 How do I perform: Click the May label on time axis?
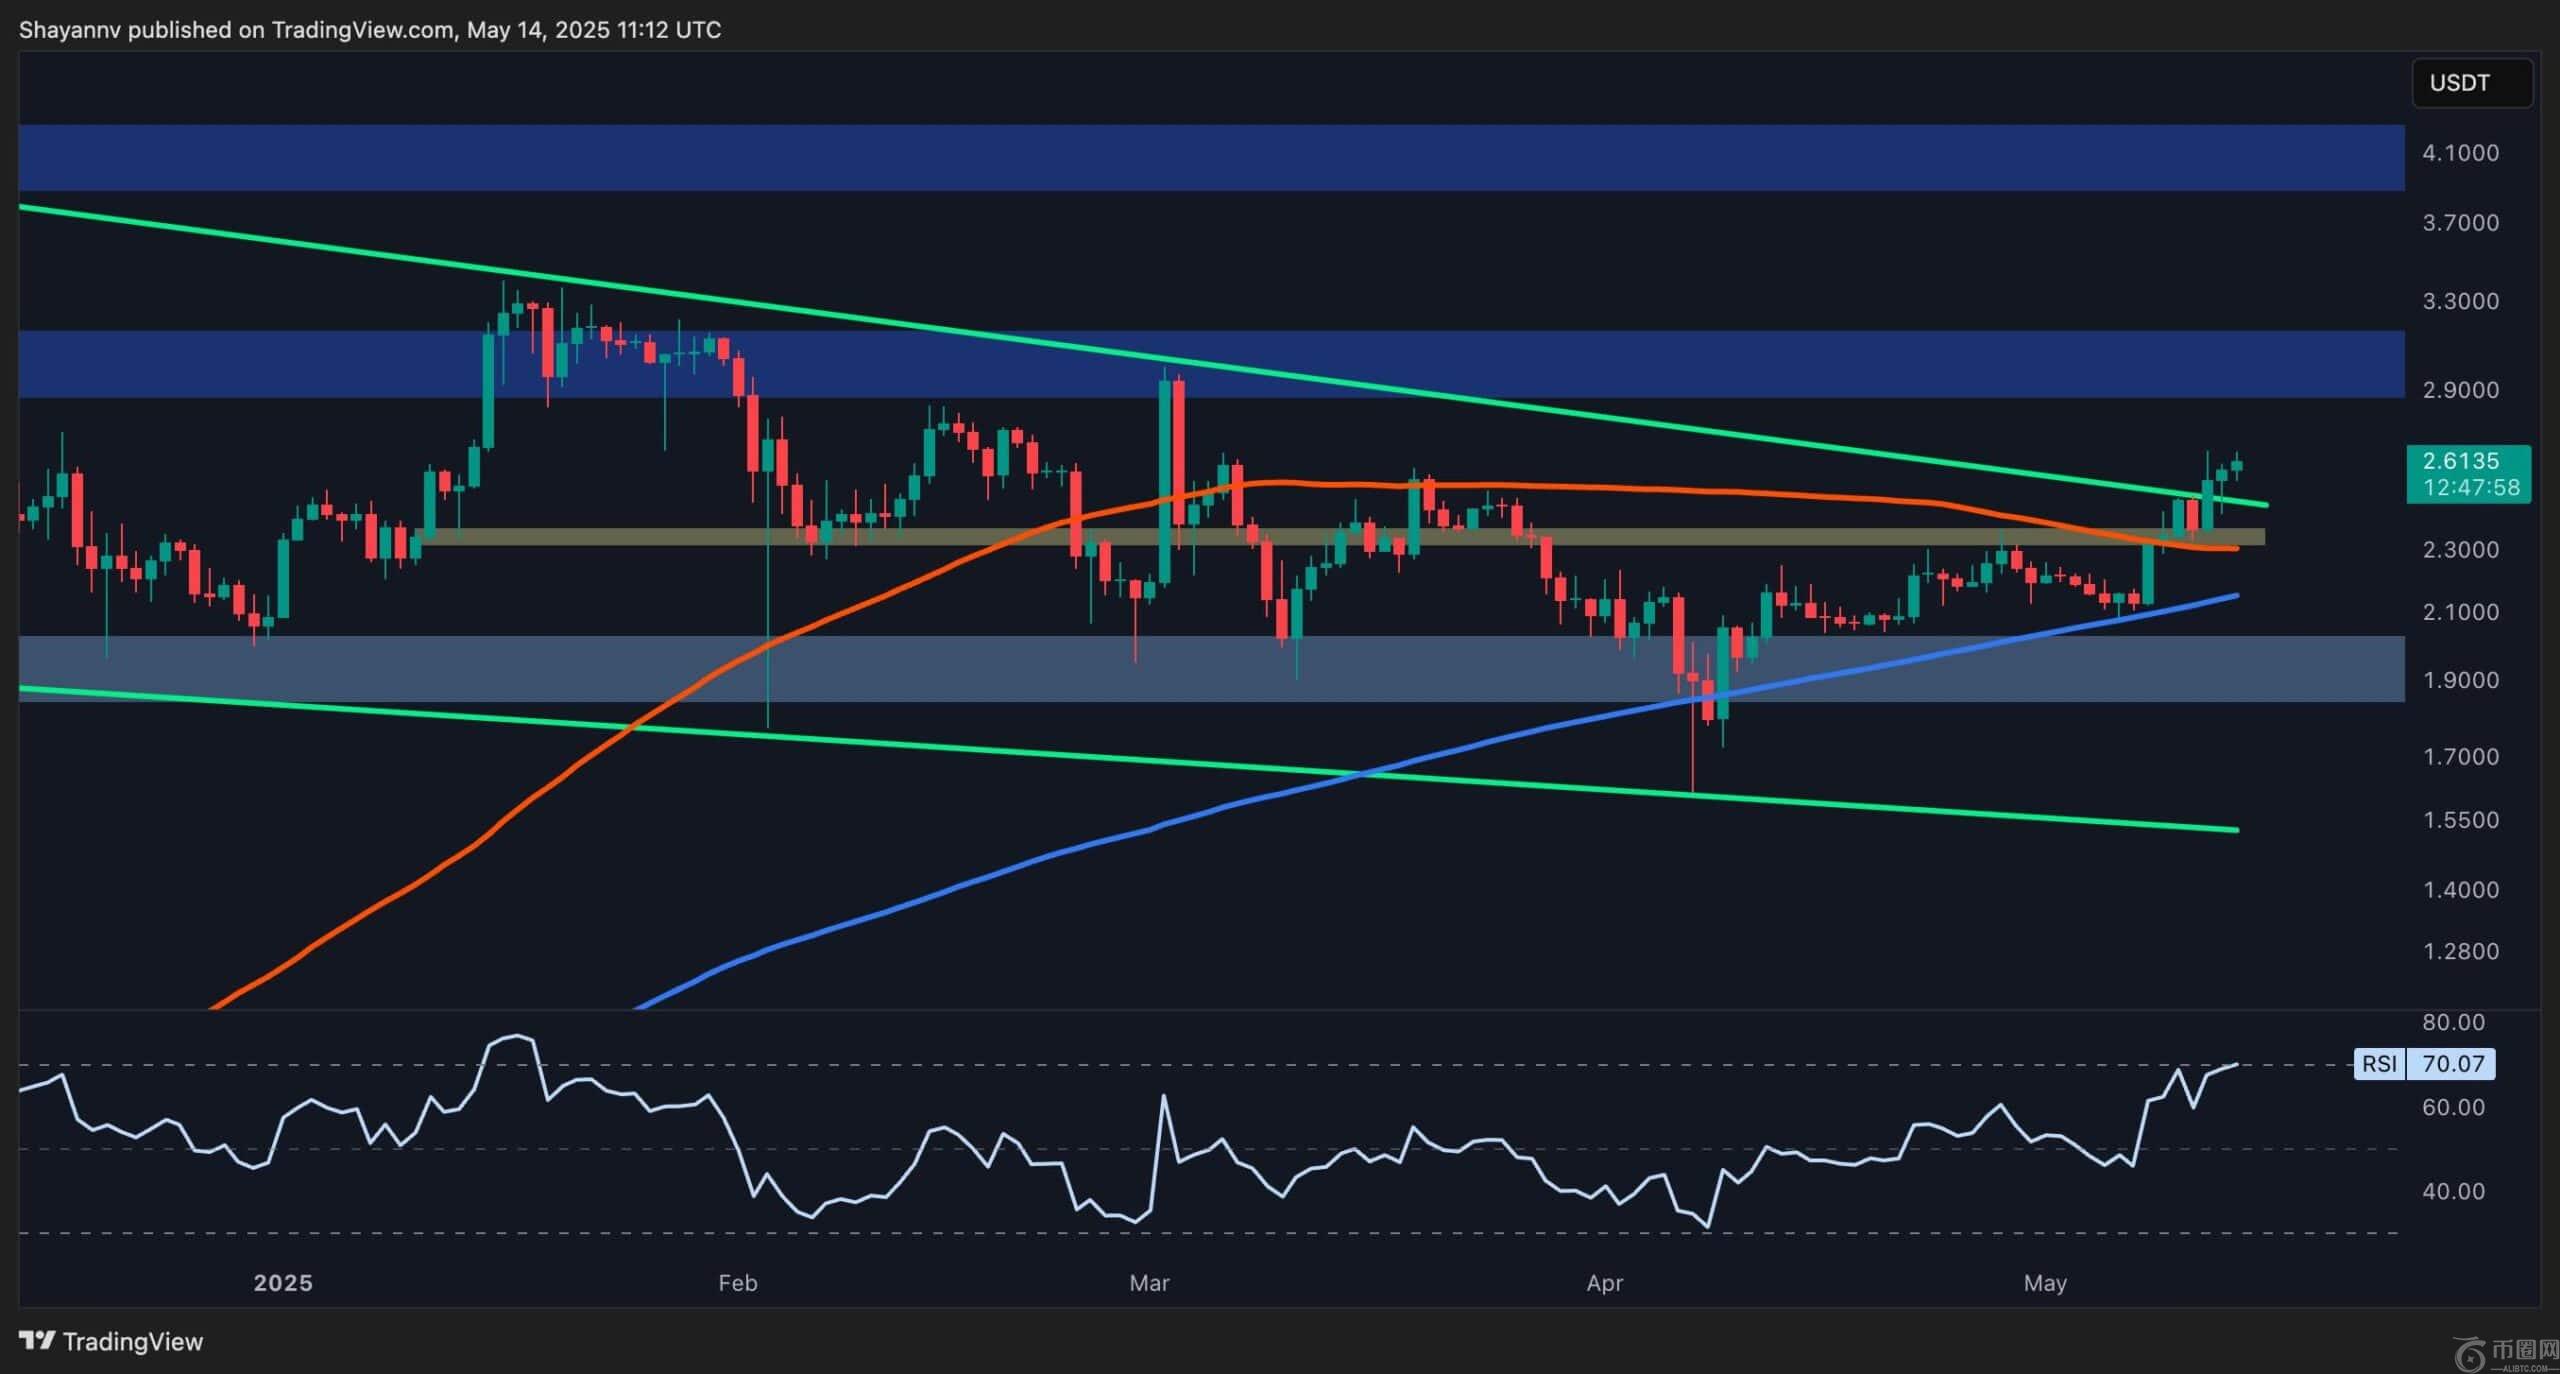[x=2044, y=1283]
